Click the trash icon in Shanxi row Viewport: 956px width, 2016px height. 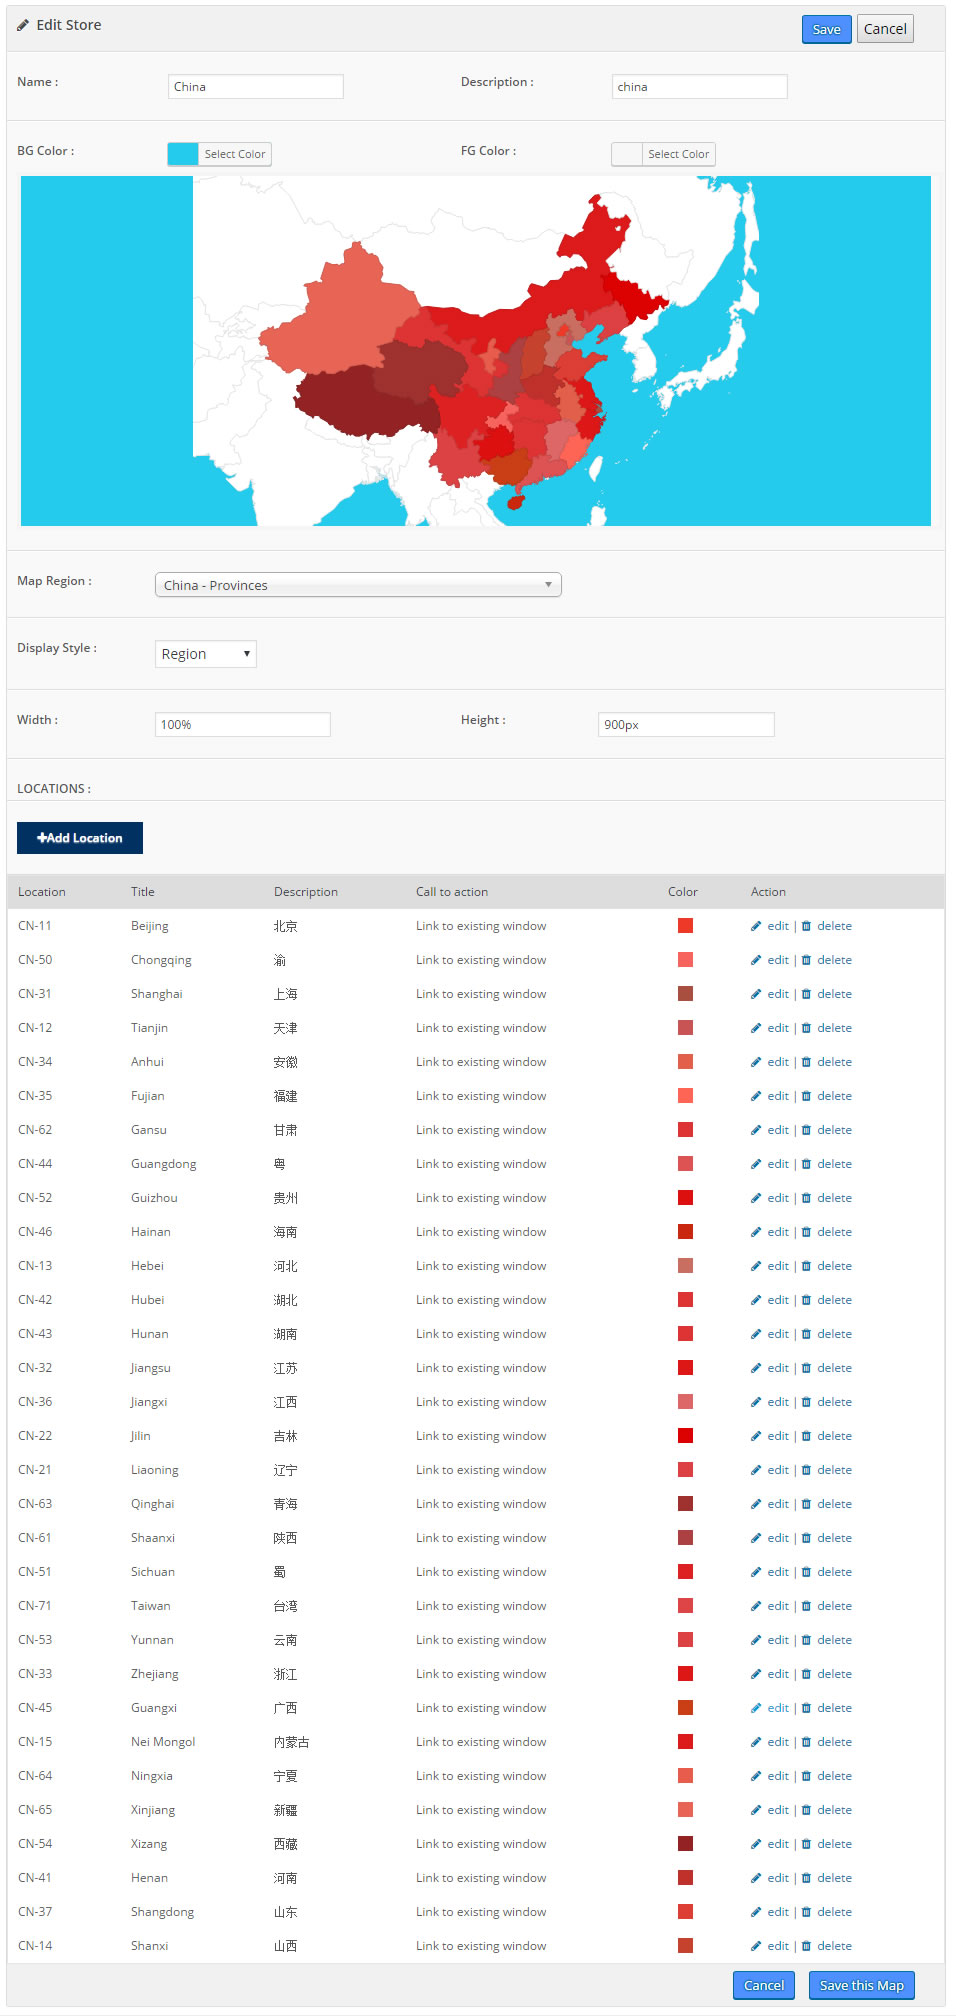806,1946
